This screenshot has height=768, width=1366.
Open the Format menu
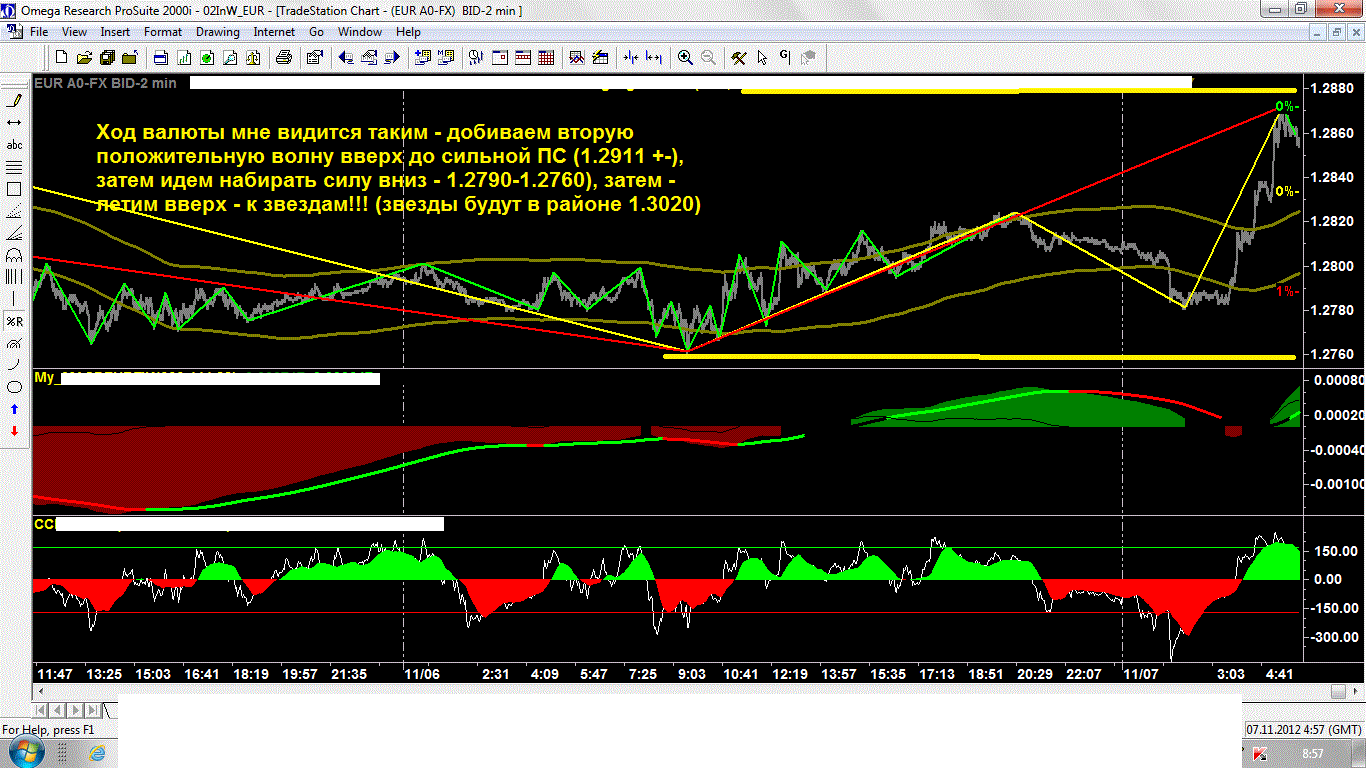coord(162,32)
